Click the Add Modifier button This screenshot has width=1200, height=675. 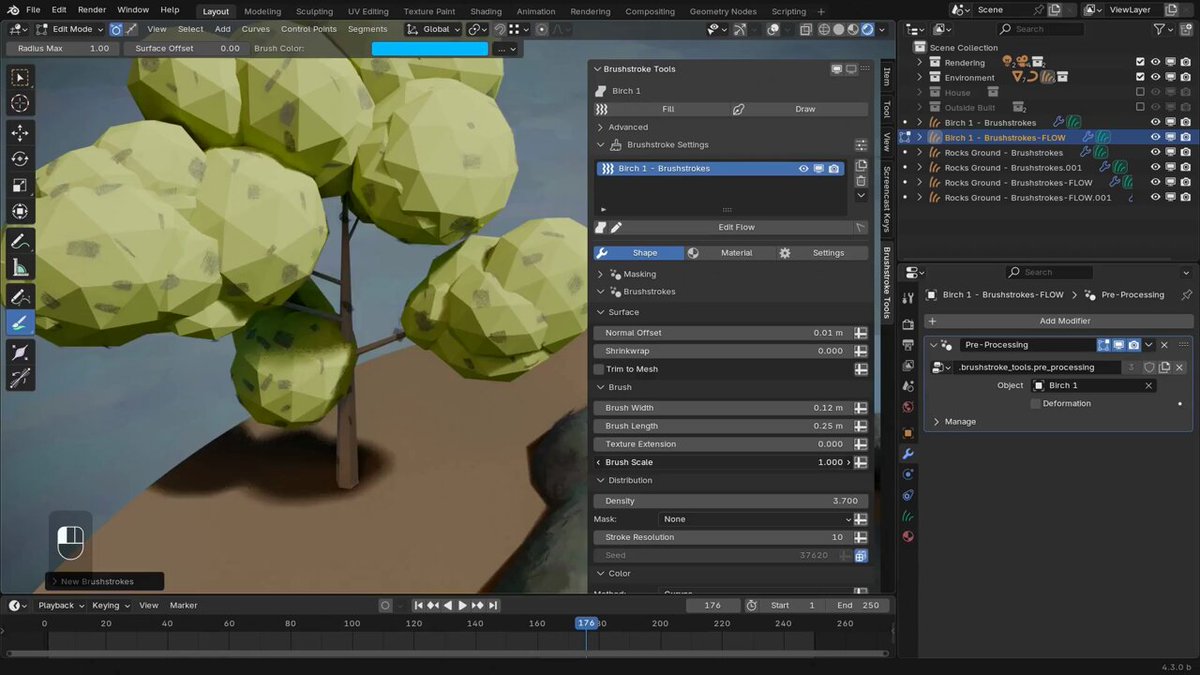pyautogui.click(x=1059, y=321)
